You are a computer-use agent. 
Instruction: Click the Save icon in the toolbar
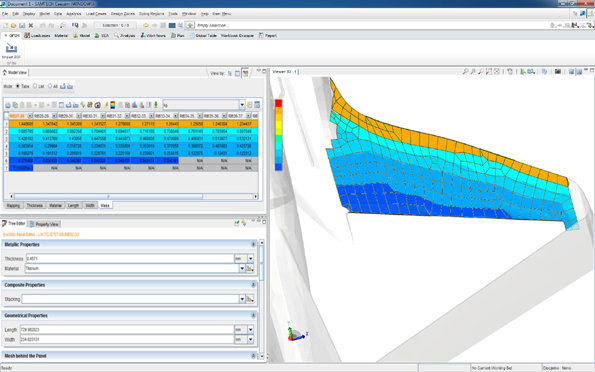point(22,25)
